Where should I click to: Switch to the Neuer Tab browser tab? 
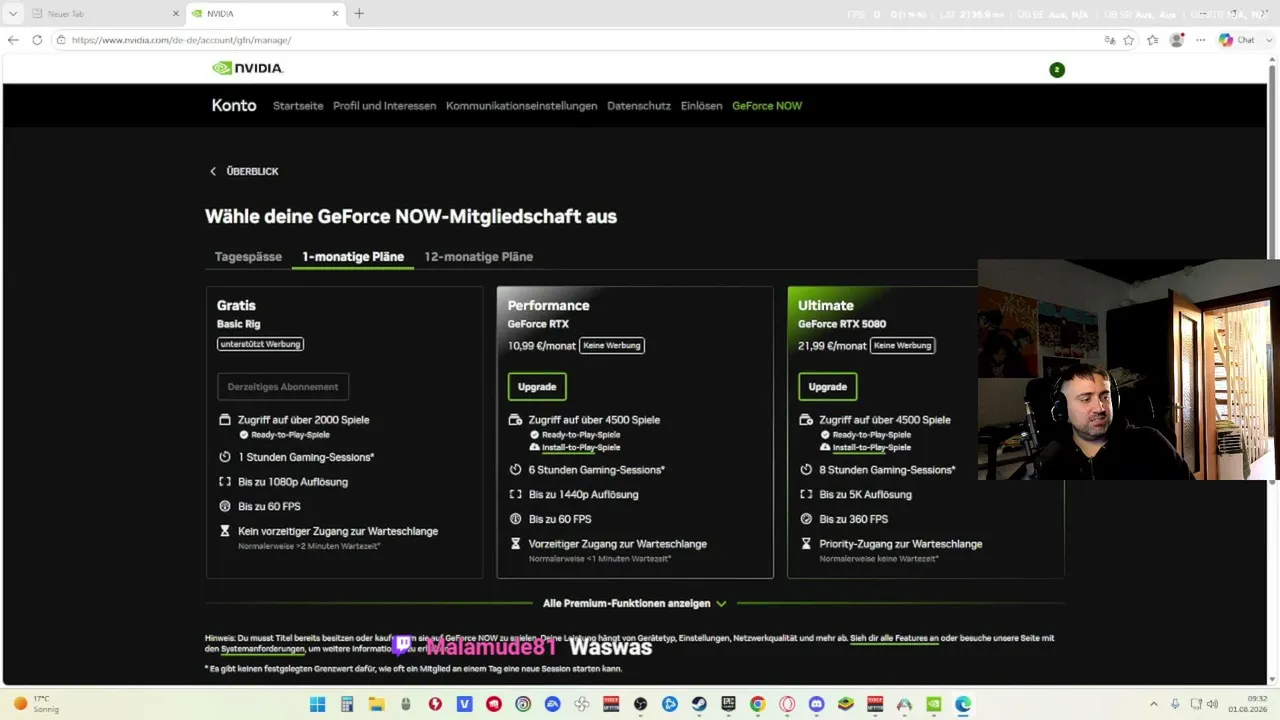104,14
